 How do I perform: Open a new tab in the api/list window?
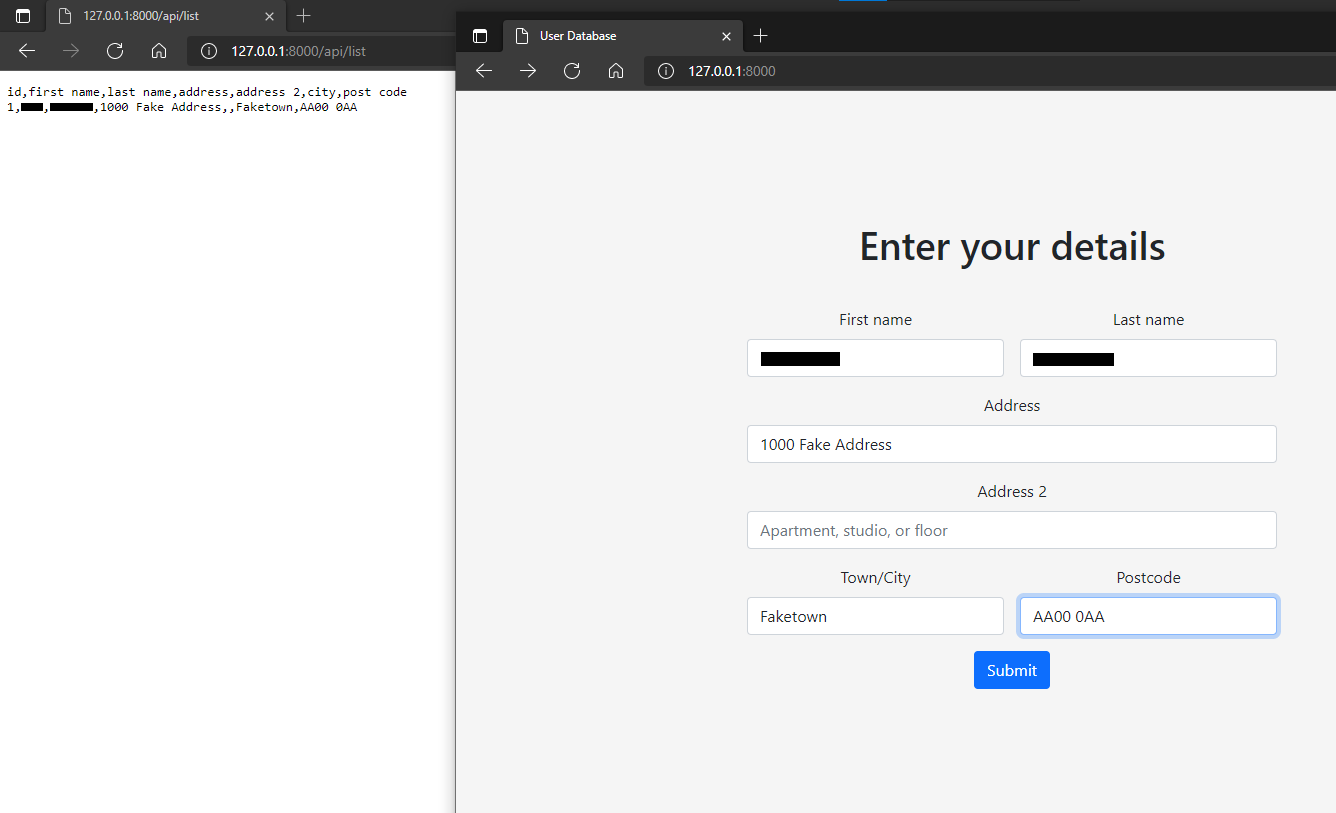[x=303, y=16]
